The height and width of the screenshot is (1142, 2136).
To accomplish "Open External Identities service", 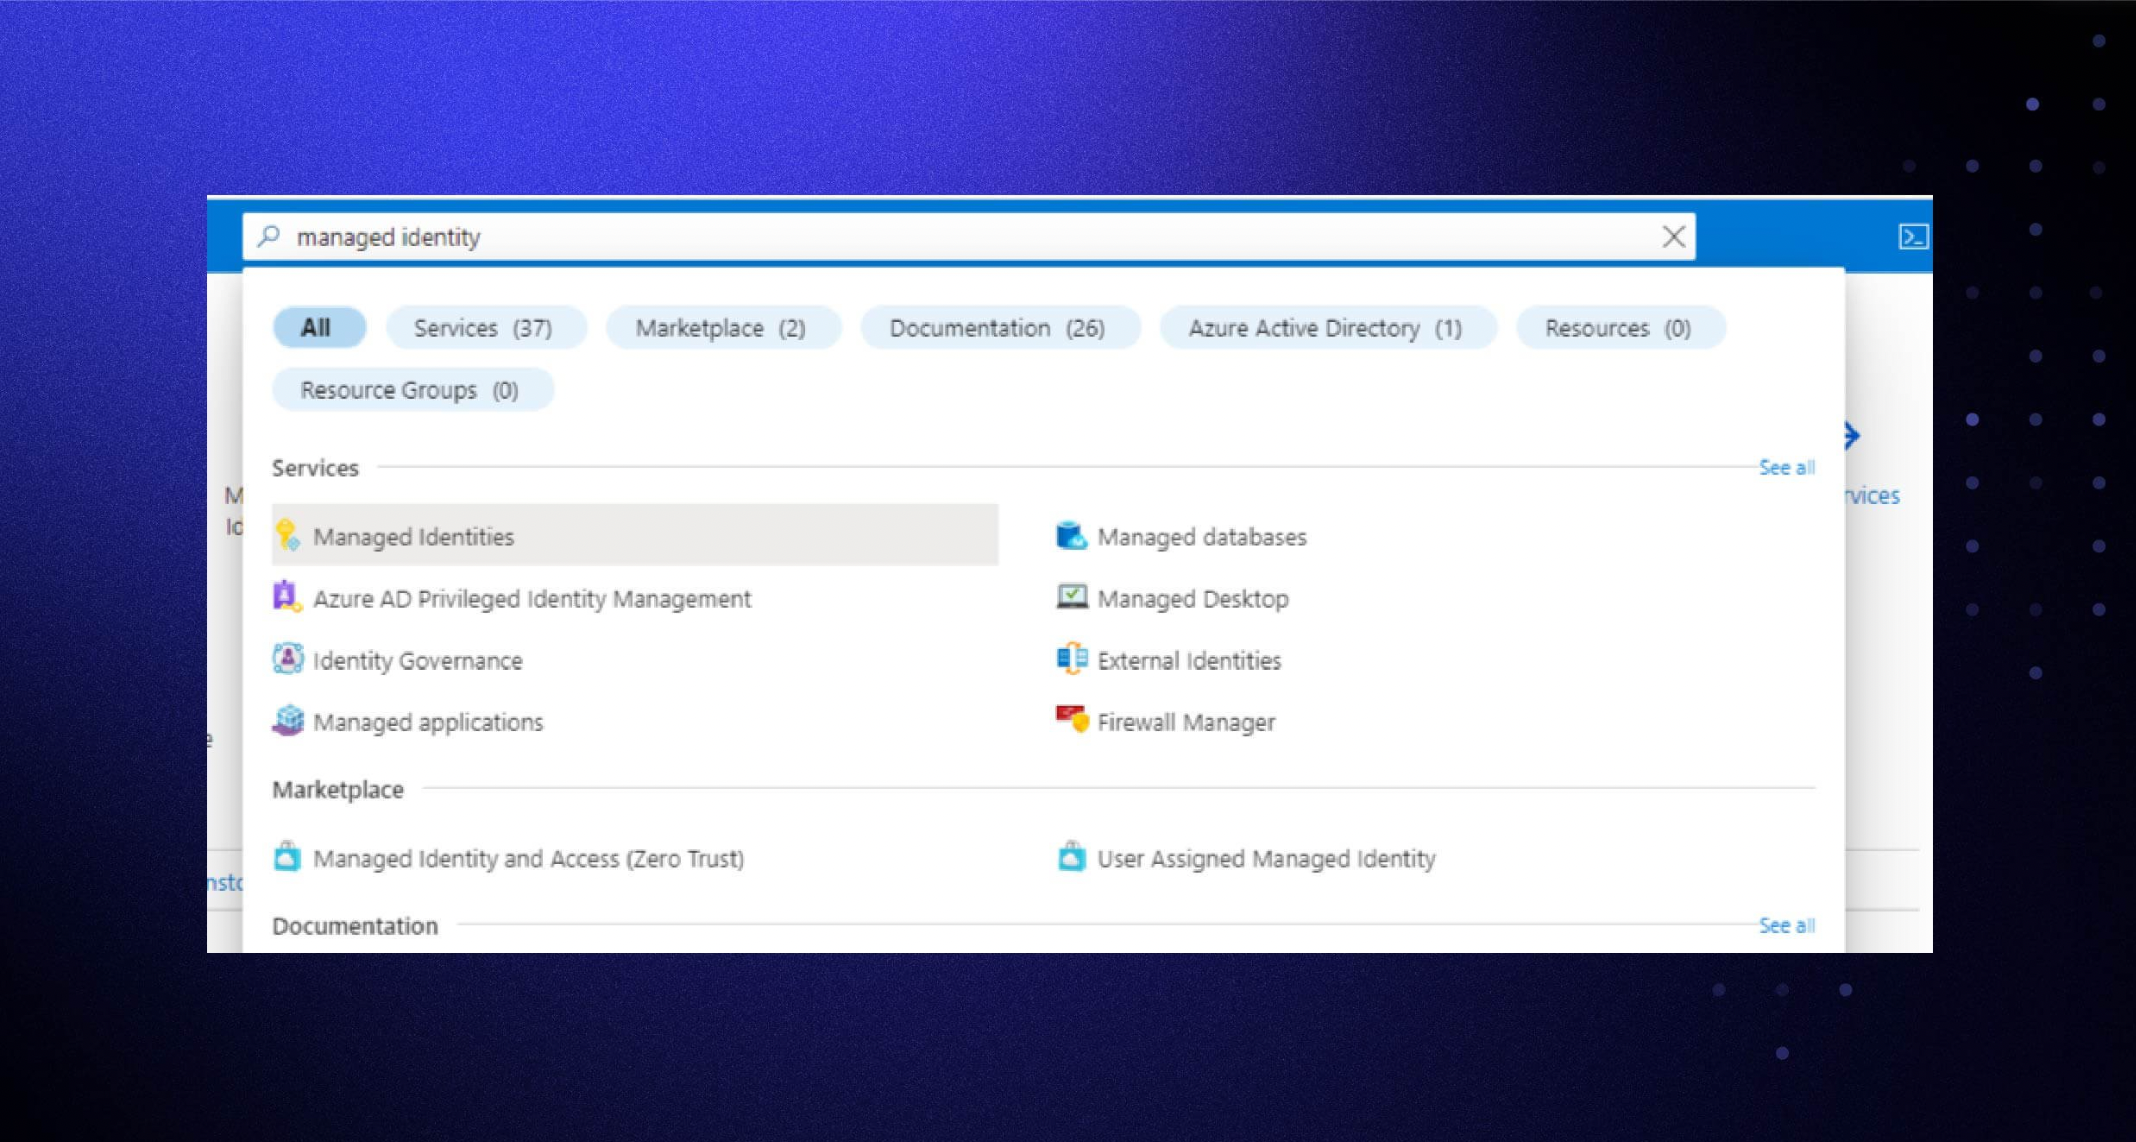I will tap(1189, 660).
